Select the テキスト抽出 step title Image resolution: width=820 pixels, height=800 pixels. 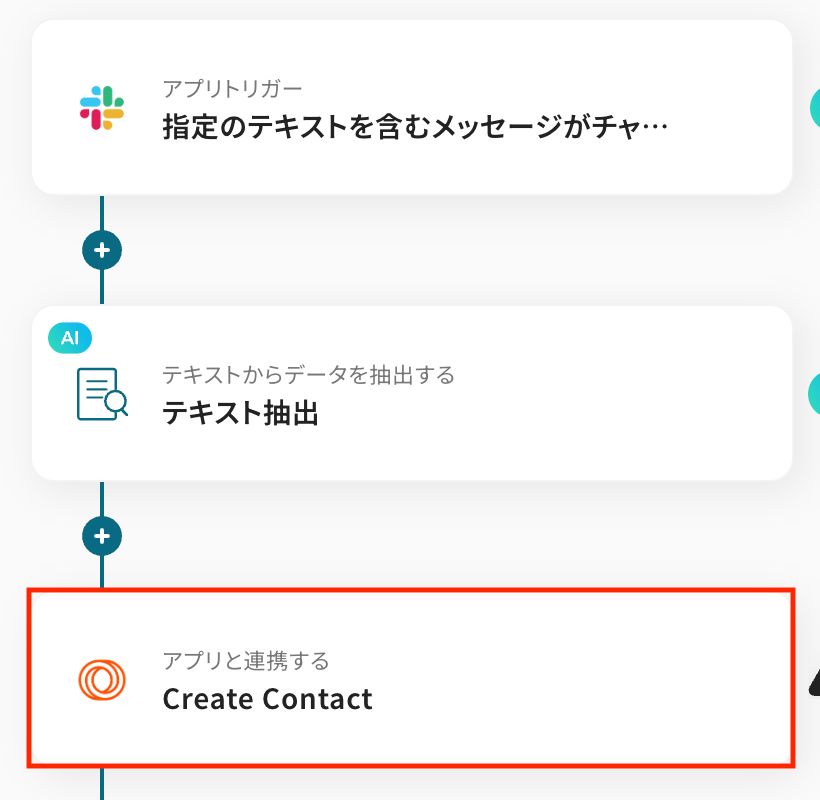(240, 414)
